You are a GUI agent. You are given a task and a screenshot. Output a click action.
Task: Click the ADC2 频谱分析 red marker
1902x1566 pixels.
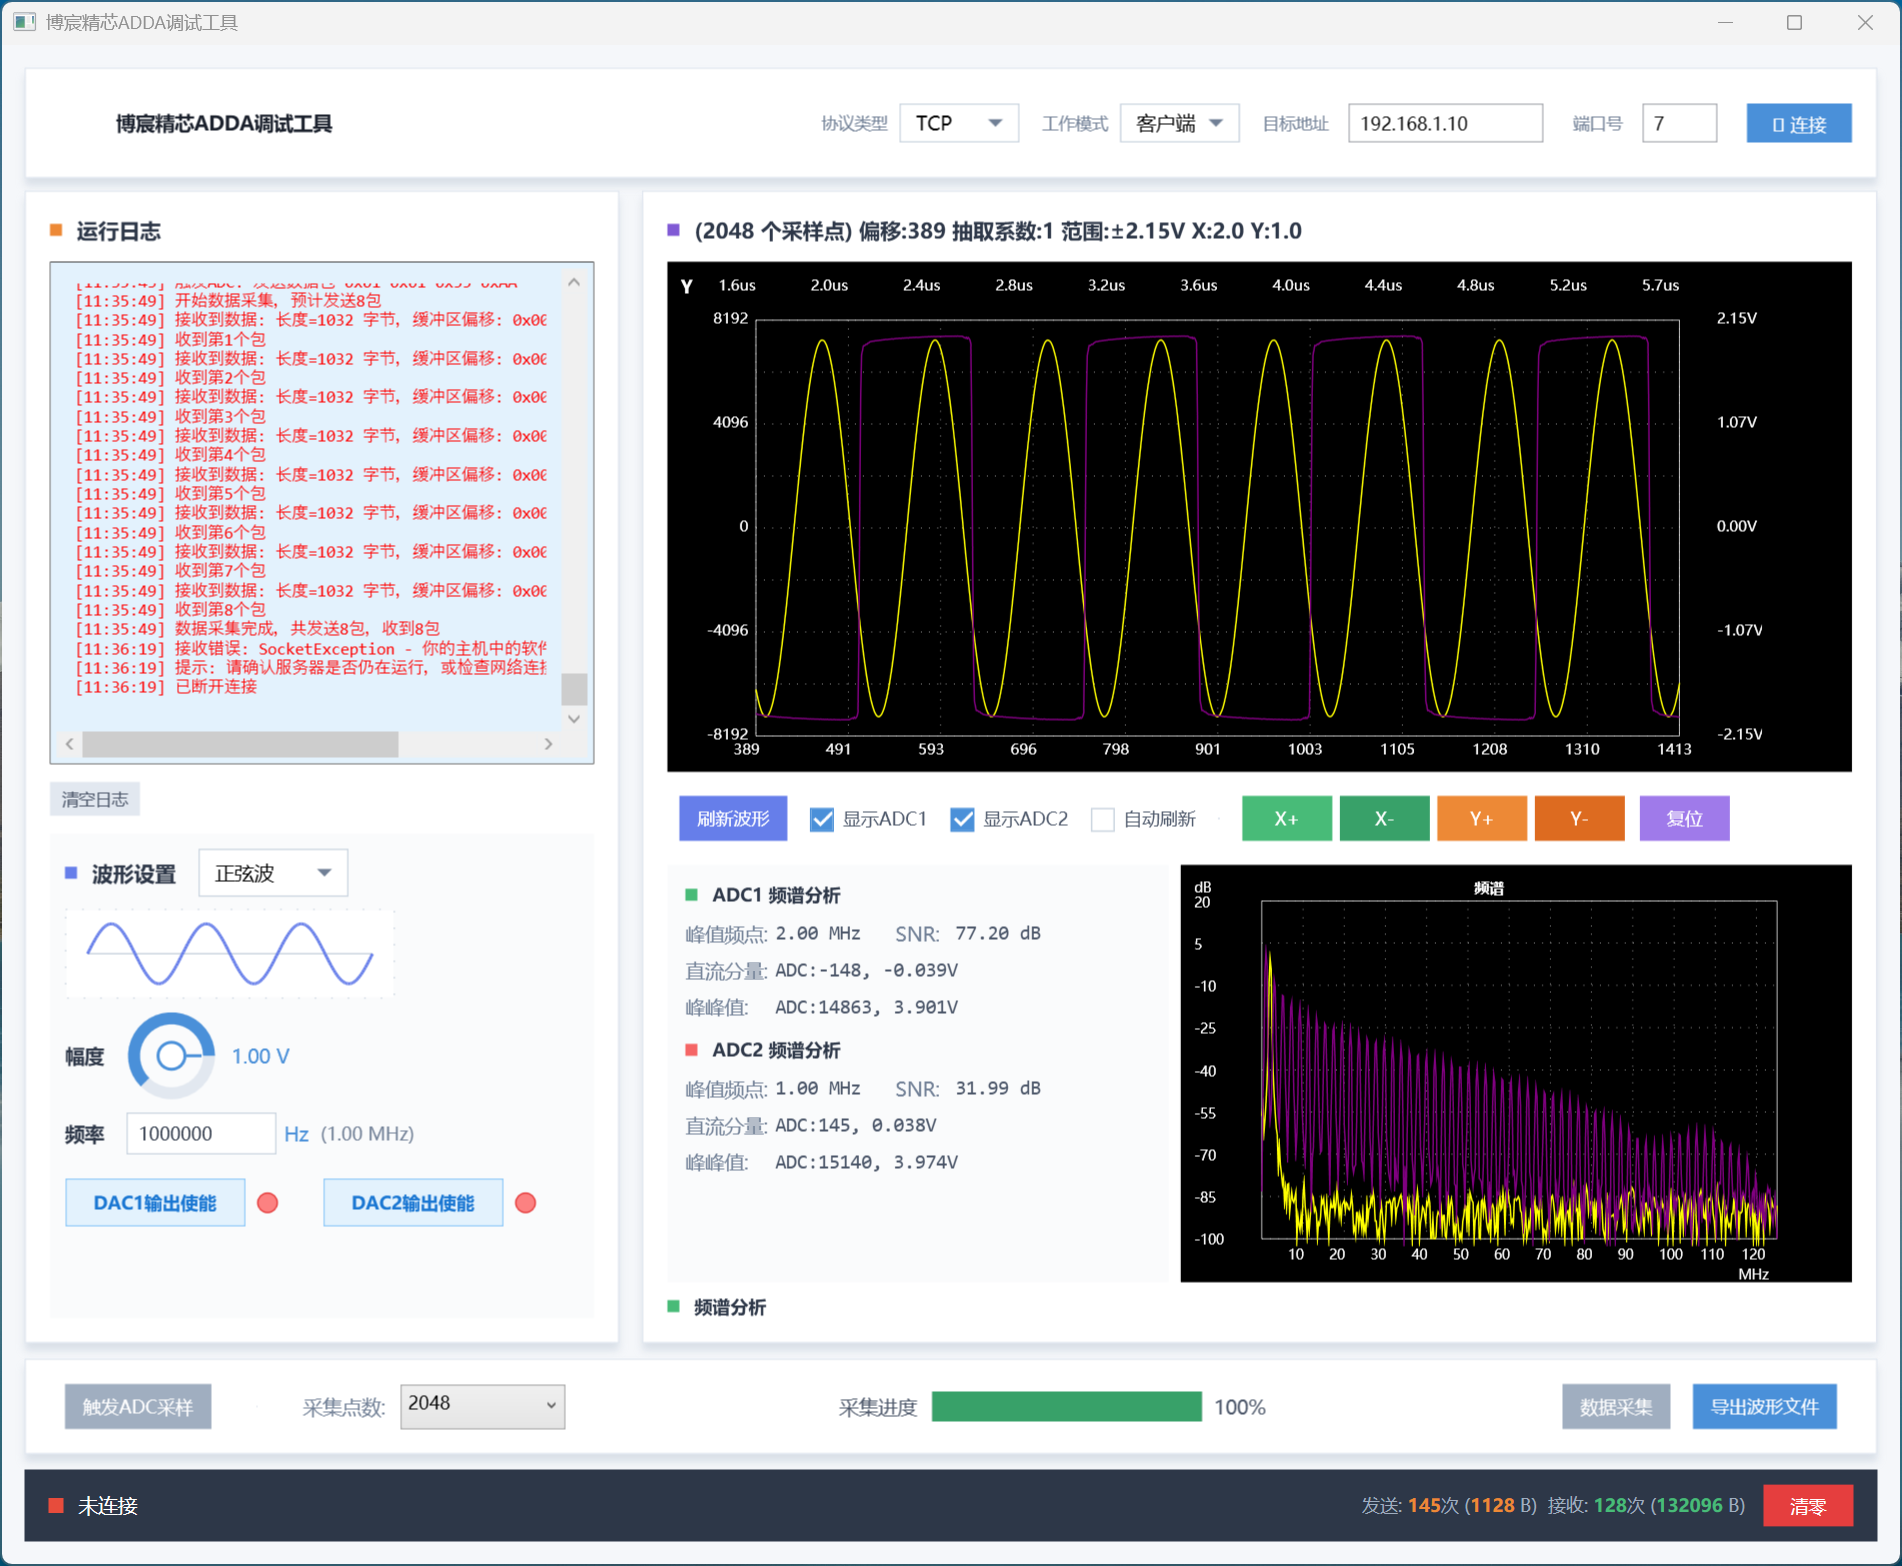coord(691,1050)
